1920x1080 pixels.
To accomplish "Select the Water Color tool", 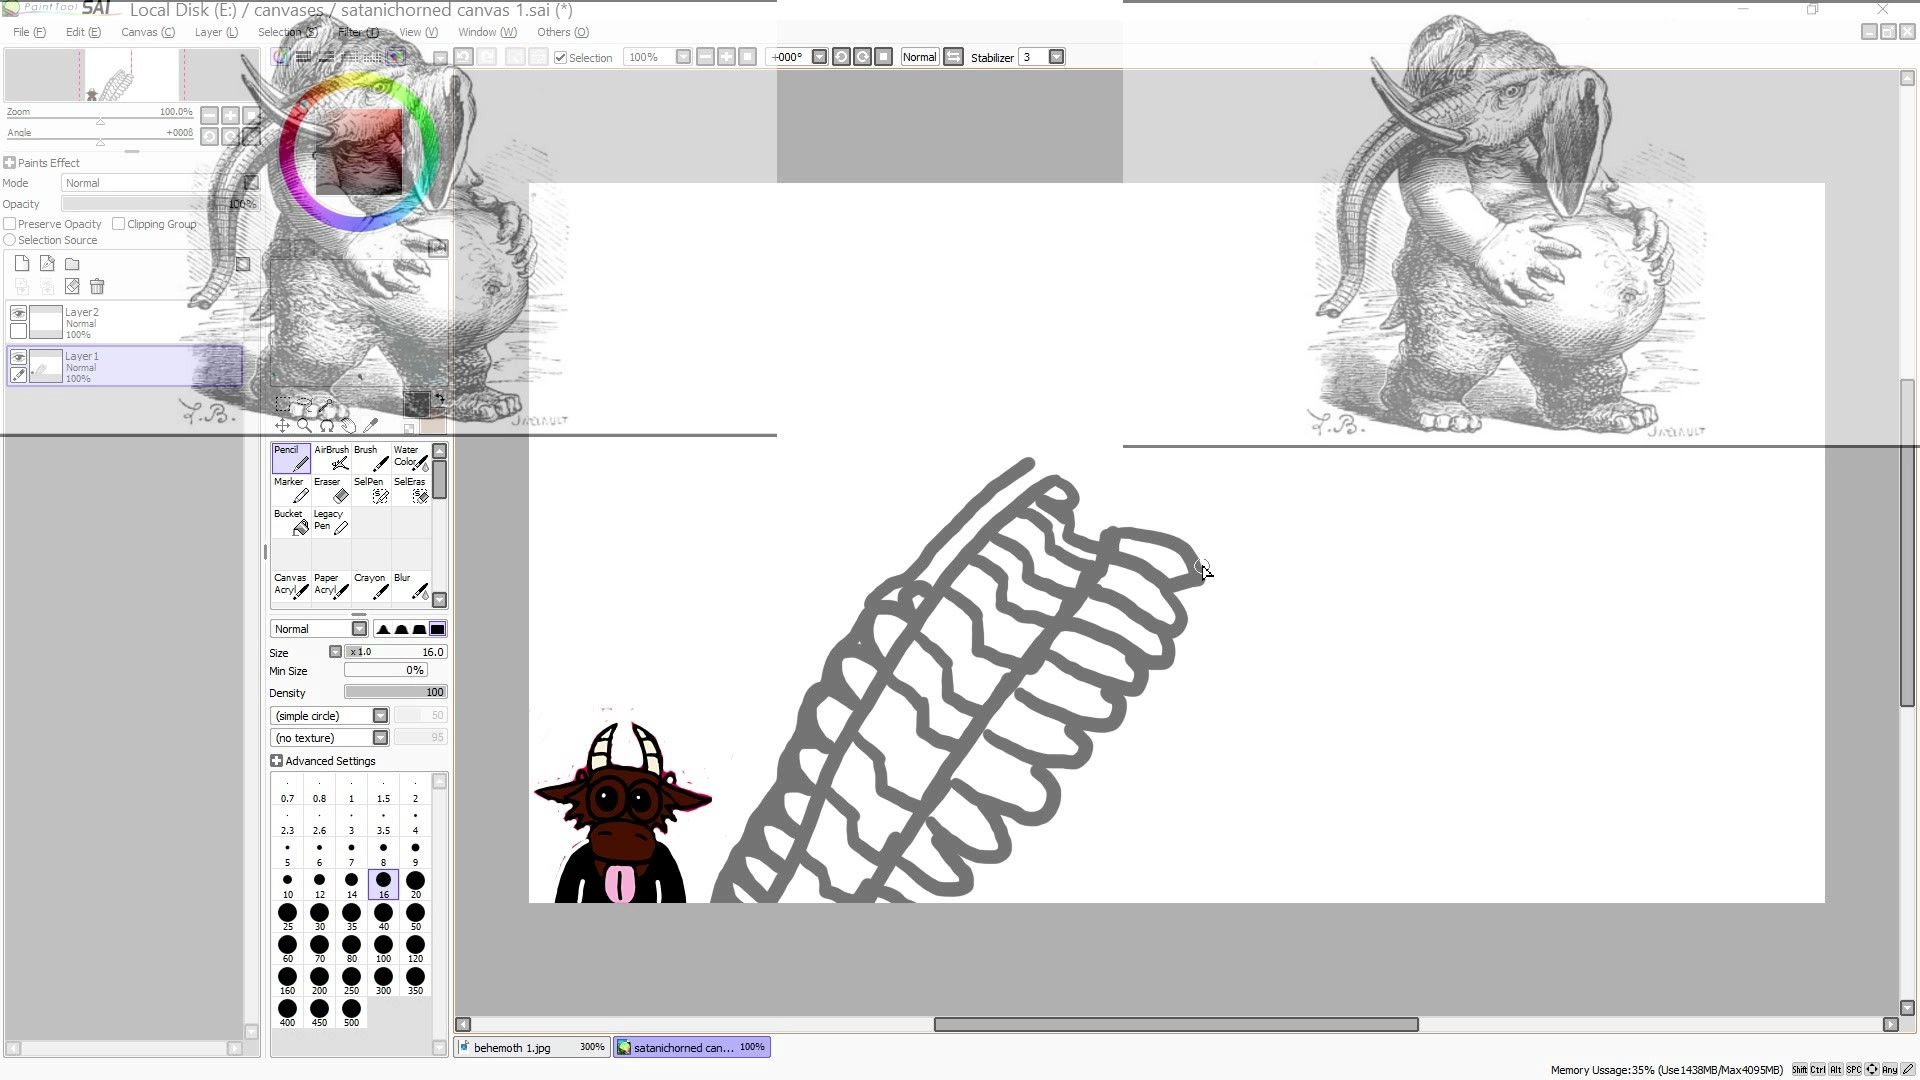I will click(x=411, y=457).
